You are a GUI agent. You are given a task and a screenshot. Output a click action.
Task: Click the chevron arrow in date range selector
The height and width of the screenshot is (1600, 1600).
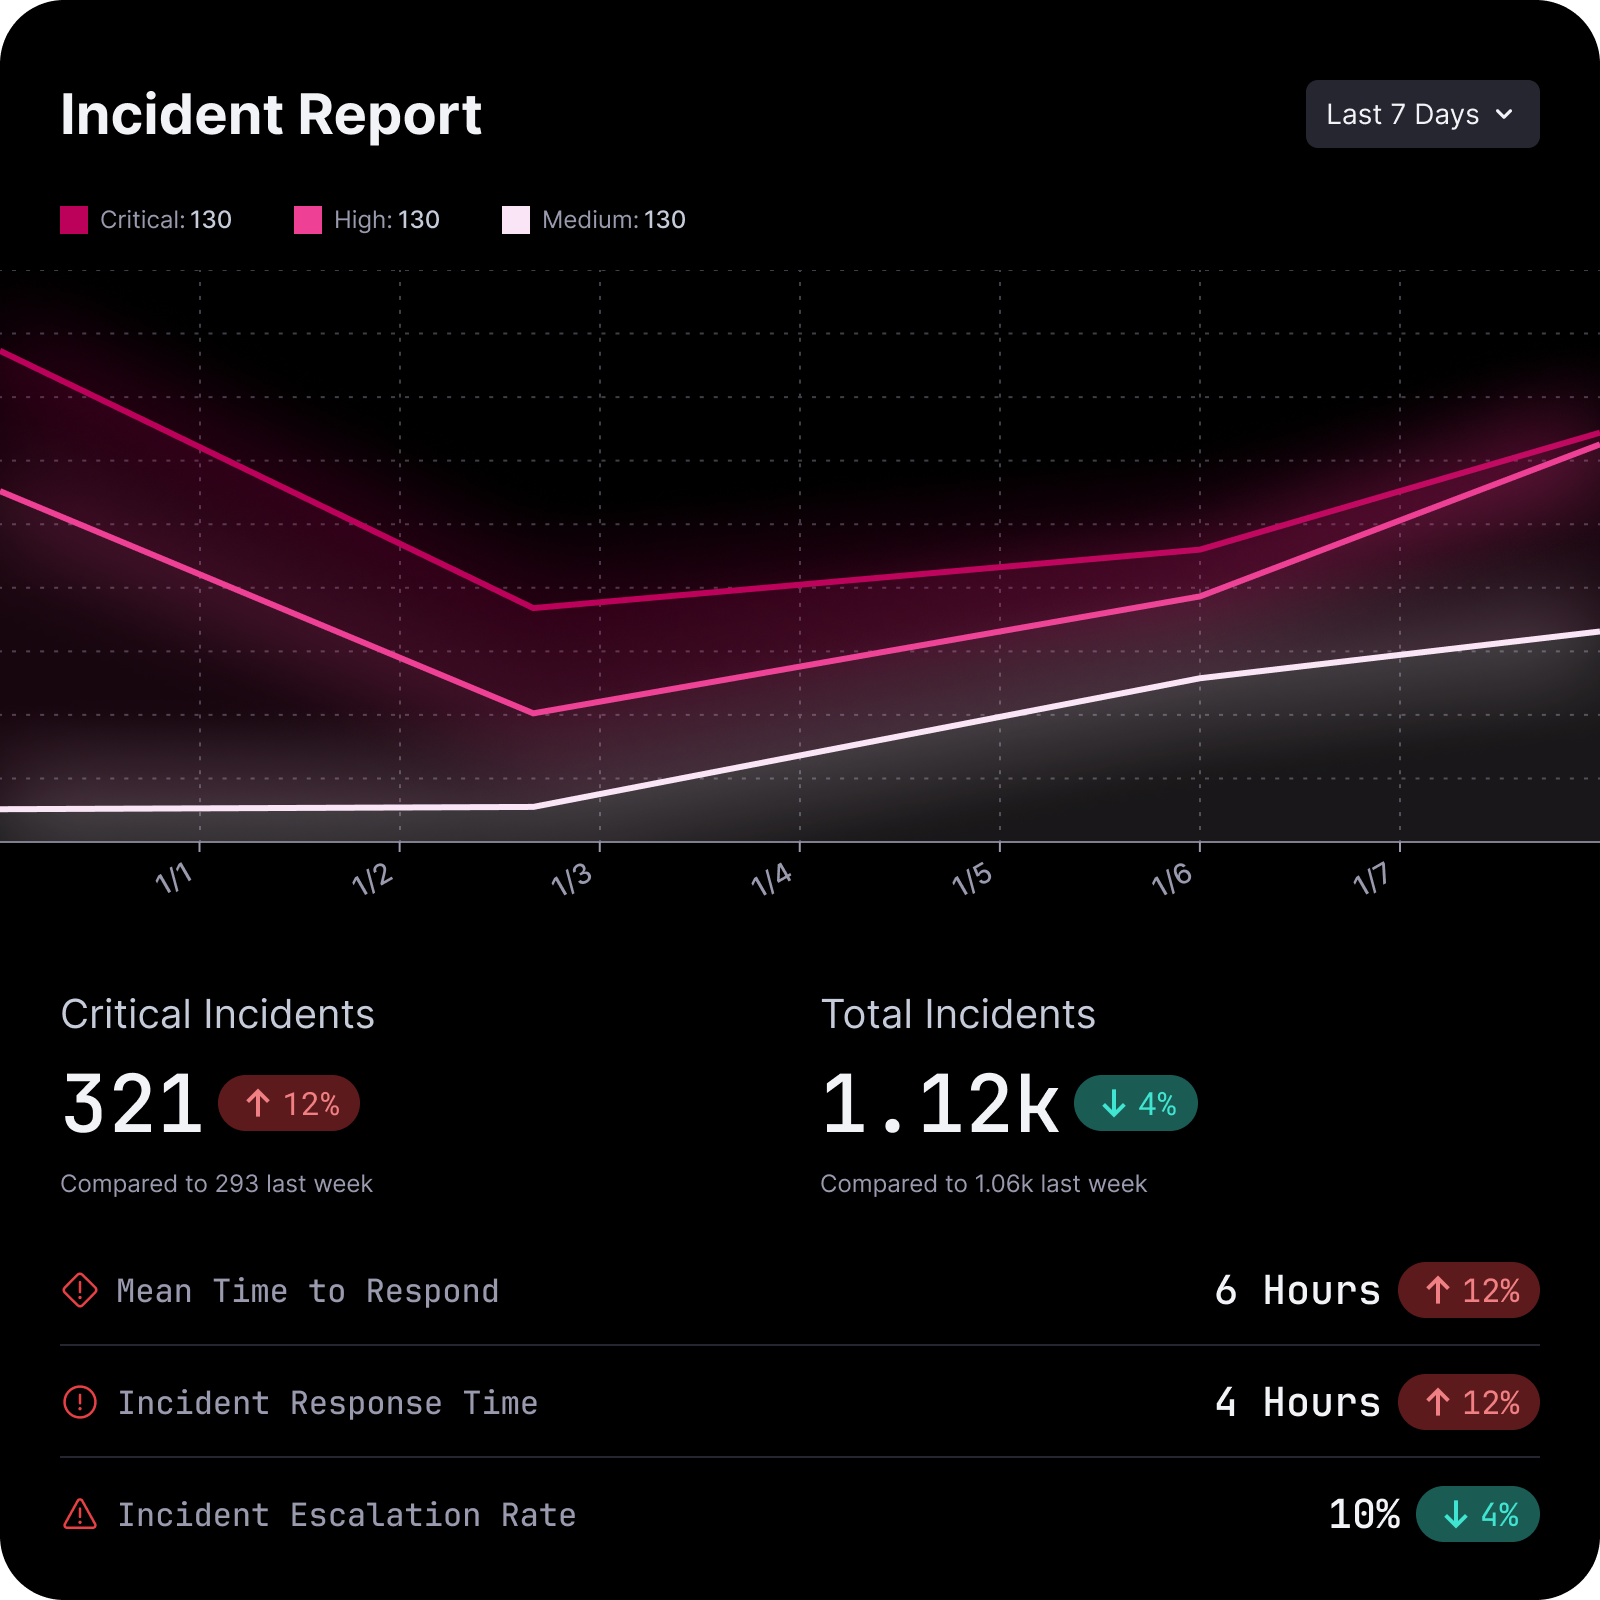click(1504, 115)
